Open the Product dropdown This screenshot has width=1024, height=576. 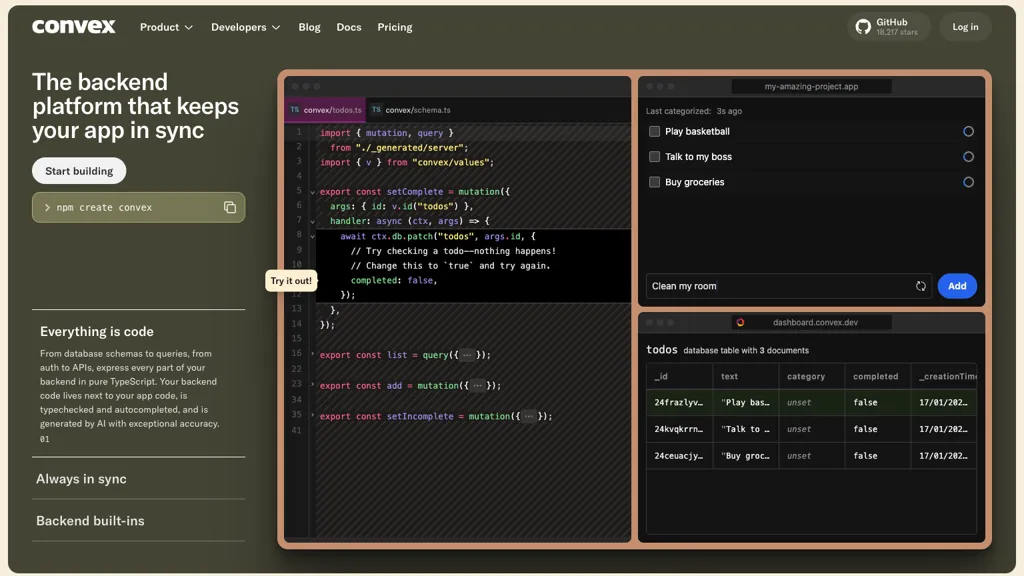(166, 27)
